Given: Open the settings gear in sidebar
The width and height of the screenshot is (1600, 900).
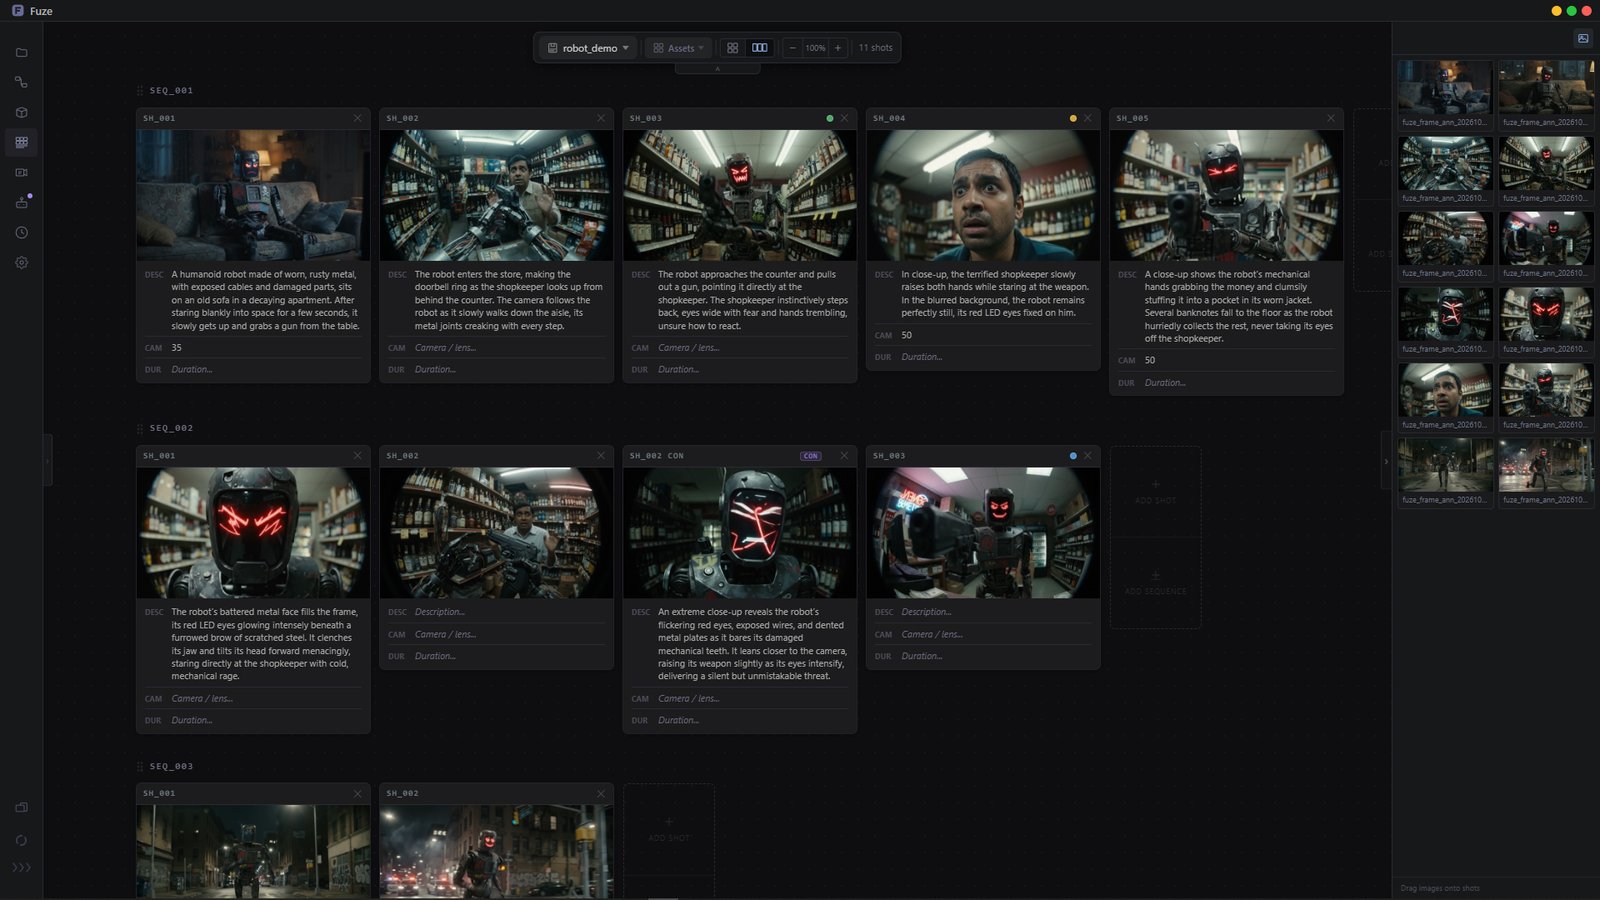Looking at the screenshot, I should pos(21,262).
